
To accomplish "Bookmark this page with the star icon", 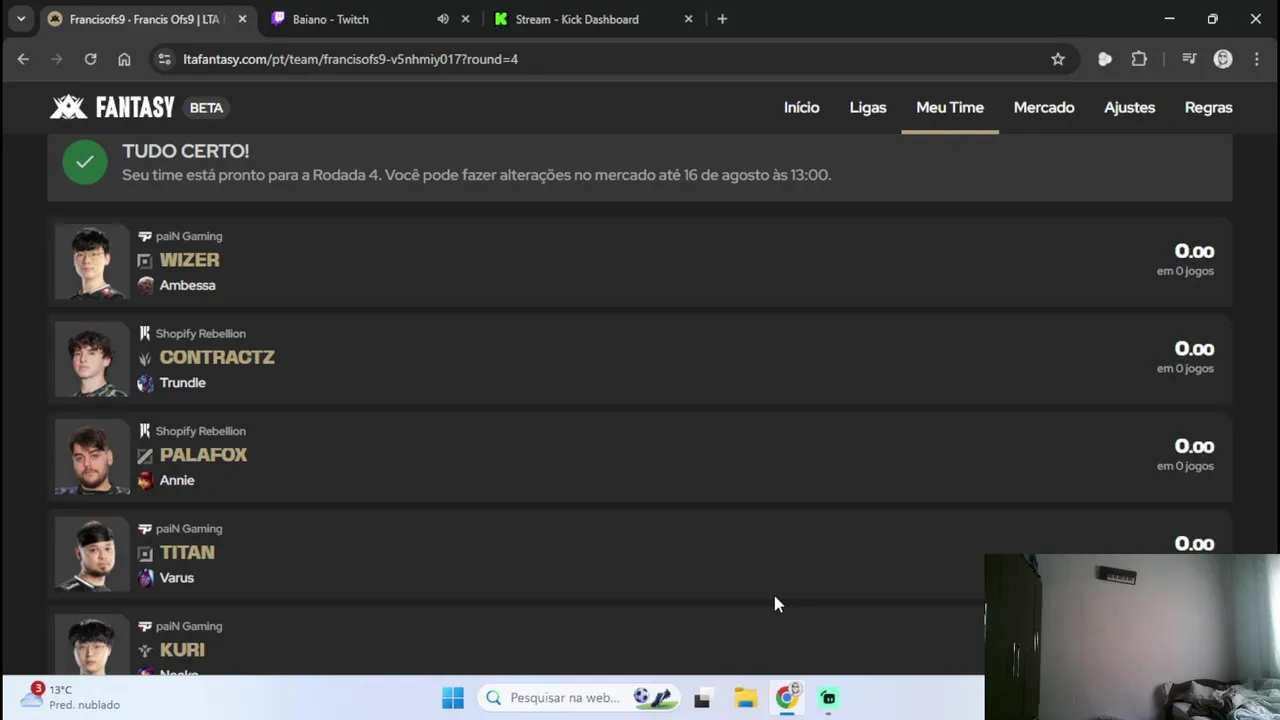I will pyautogui.click(x=1058, y=59).
